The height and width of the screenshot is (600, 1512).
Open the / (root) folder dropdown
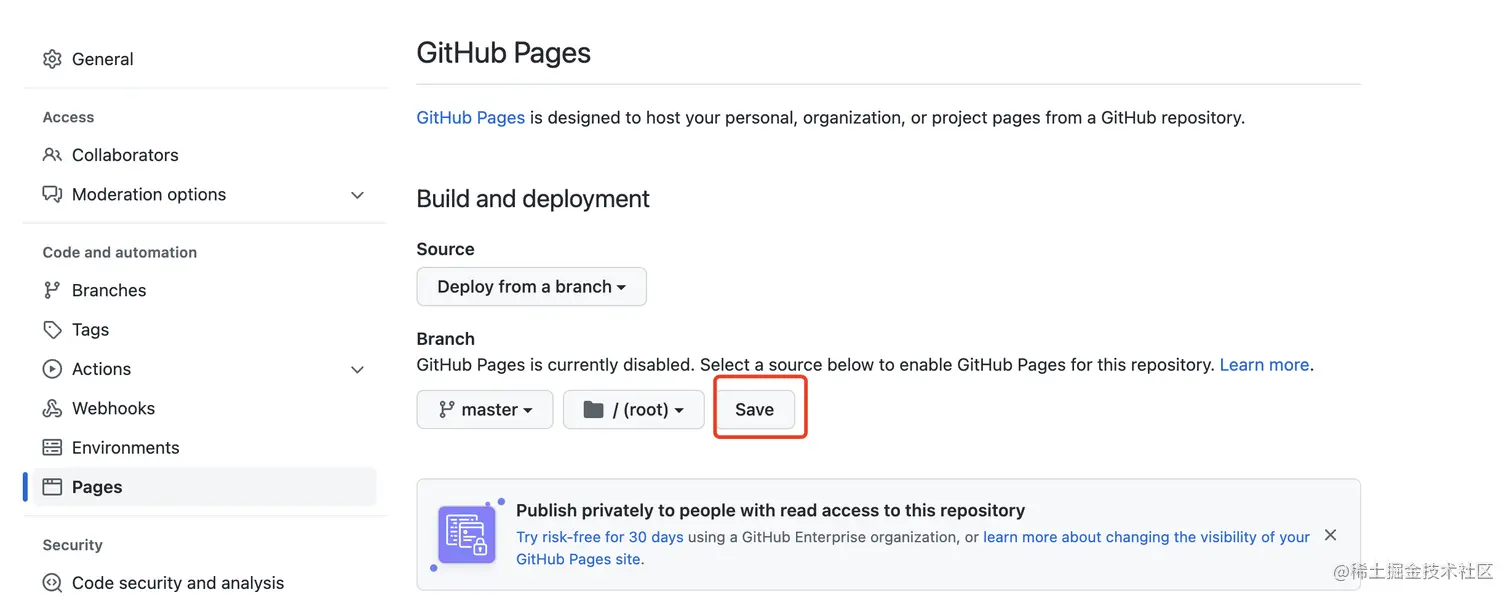click(x=634, y=410)
